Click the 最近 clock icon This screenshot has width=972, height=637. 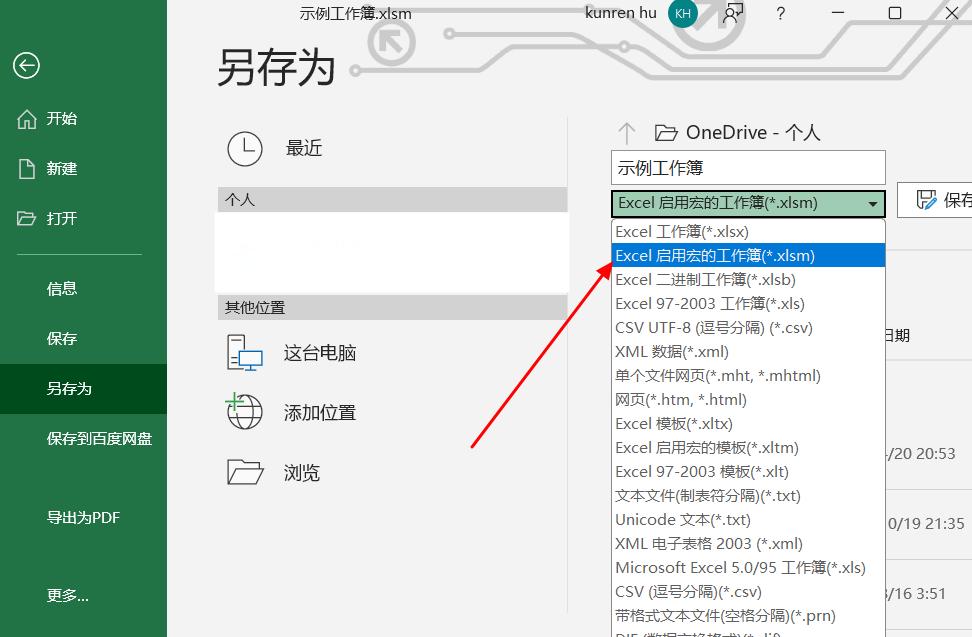245,149
